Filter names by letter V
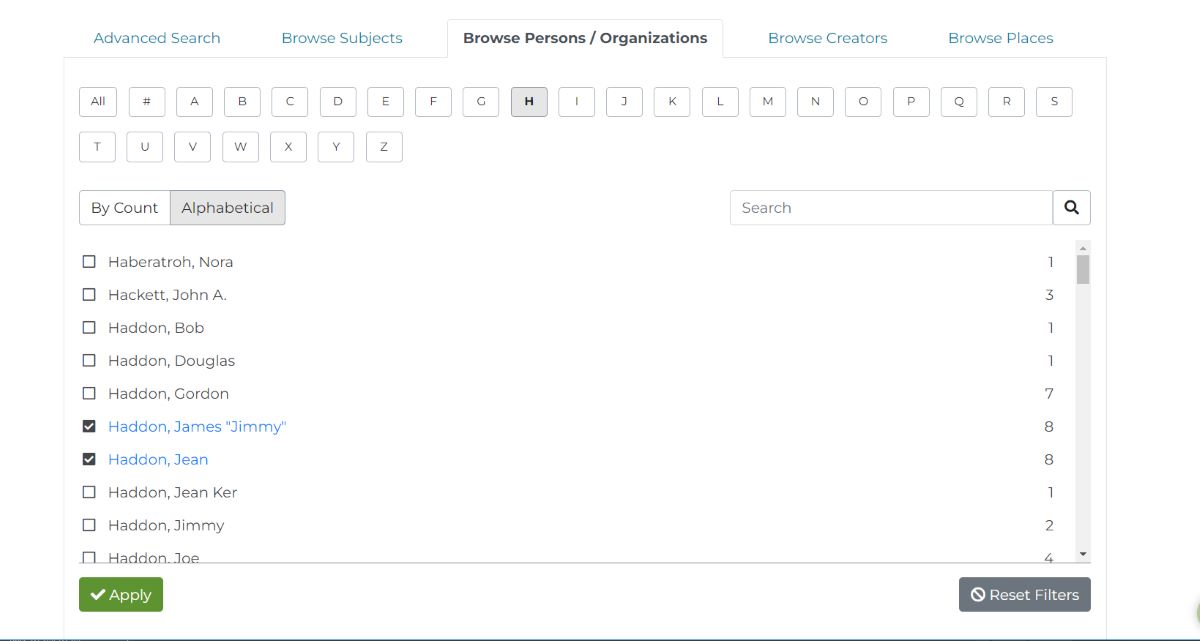Image resolution: width=1200 pixels, height=641 pixels. point(192,147)
